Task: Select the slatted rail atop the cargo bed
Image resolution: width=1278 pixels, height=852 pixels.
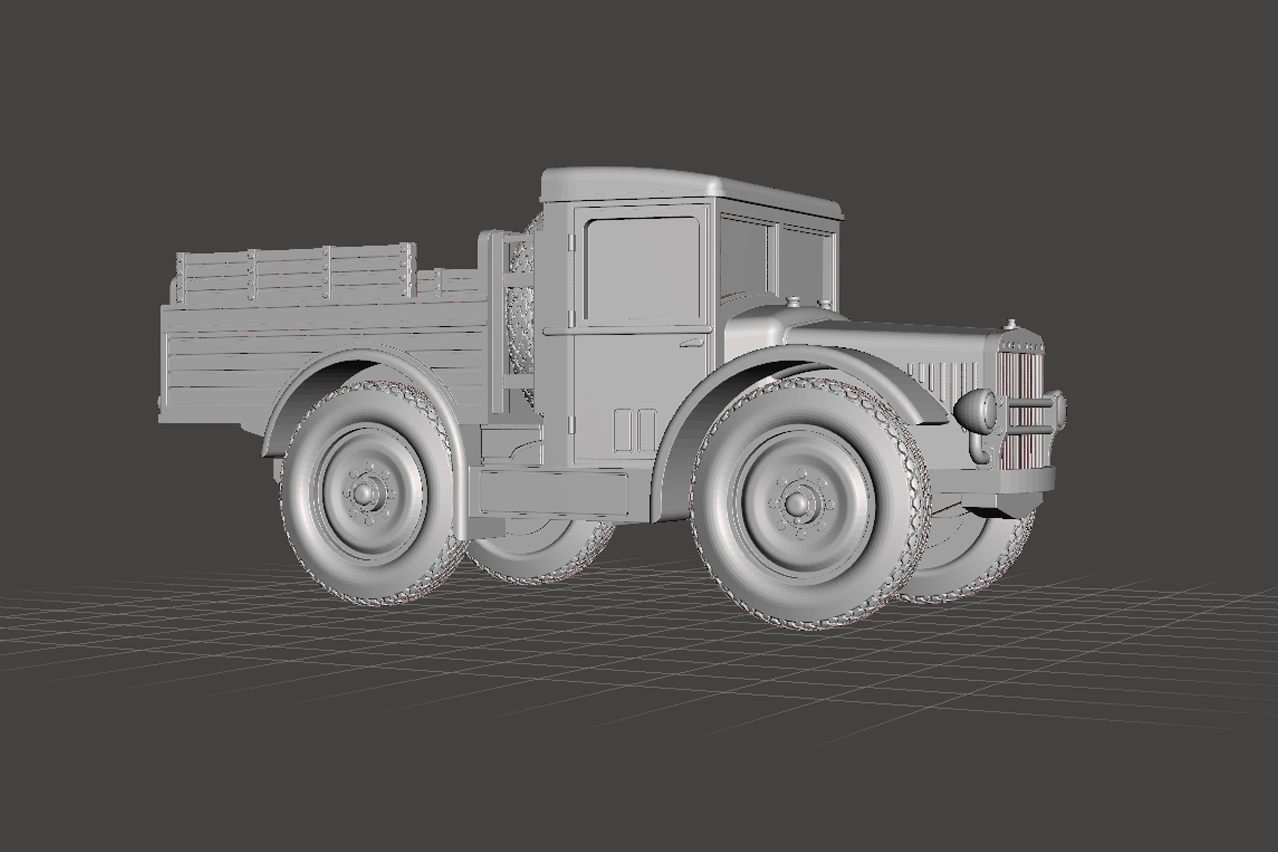Action: click(290, 270)
